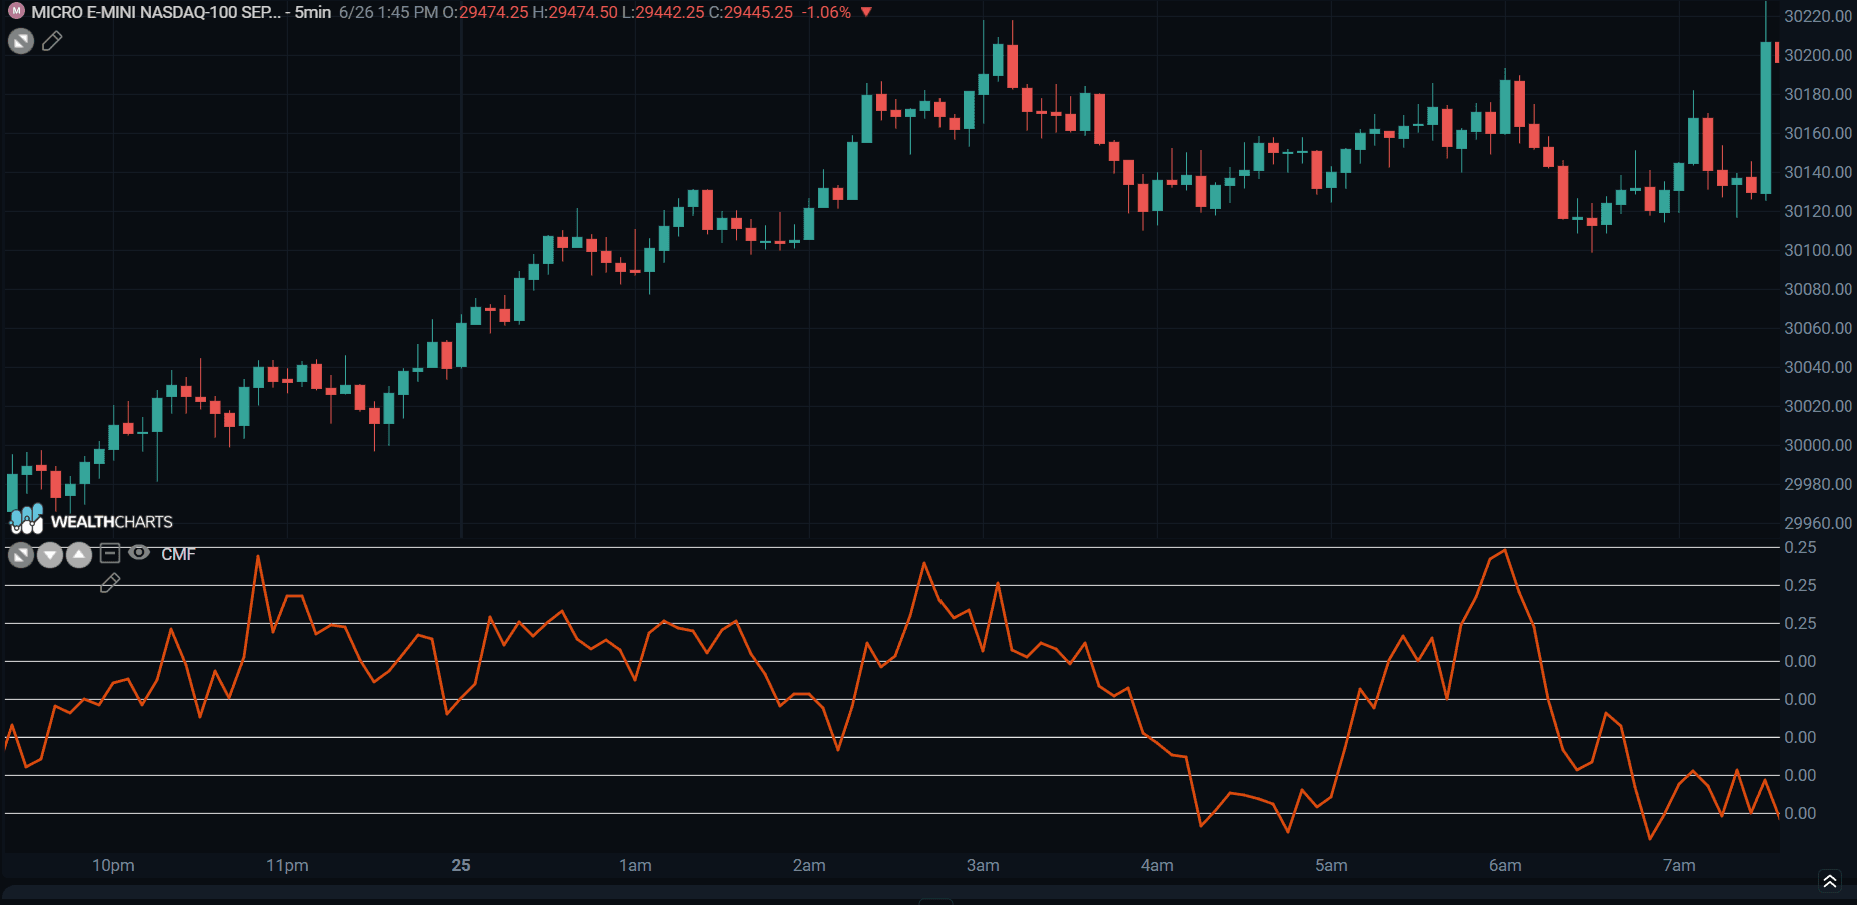Change the 5min timeframe label
The image size is (1857, 905).
(x=312, y=12)
